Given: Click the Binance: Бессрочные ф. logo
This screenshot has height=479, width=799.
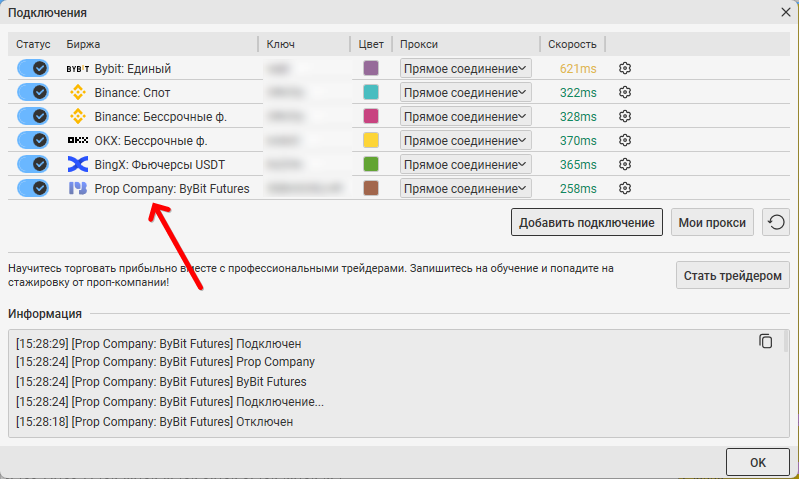Looking at the screenshot, I should click(x=78, y=116).
